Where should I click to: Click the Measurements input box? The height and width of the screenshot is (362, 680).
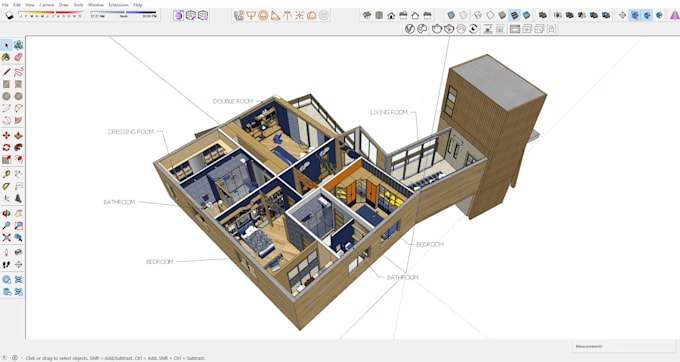pos(624,346)
